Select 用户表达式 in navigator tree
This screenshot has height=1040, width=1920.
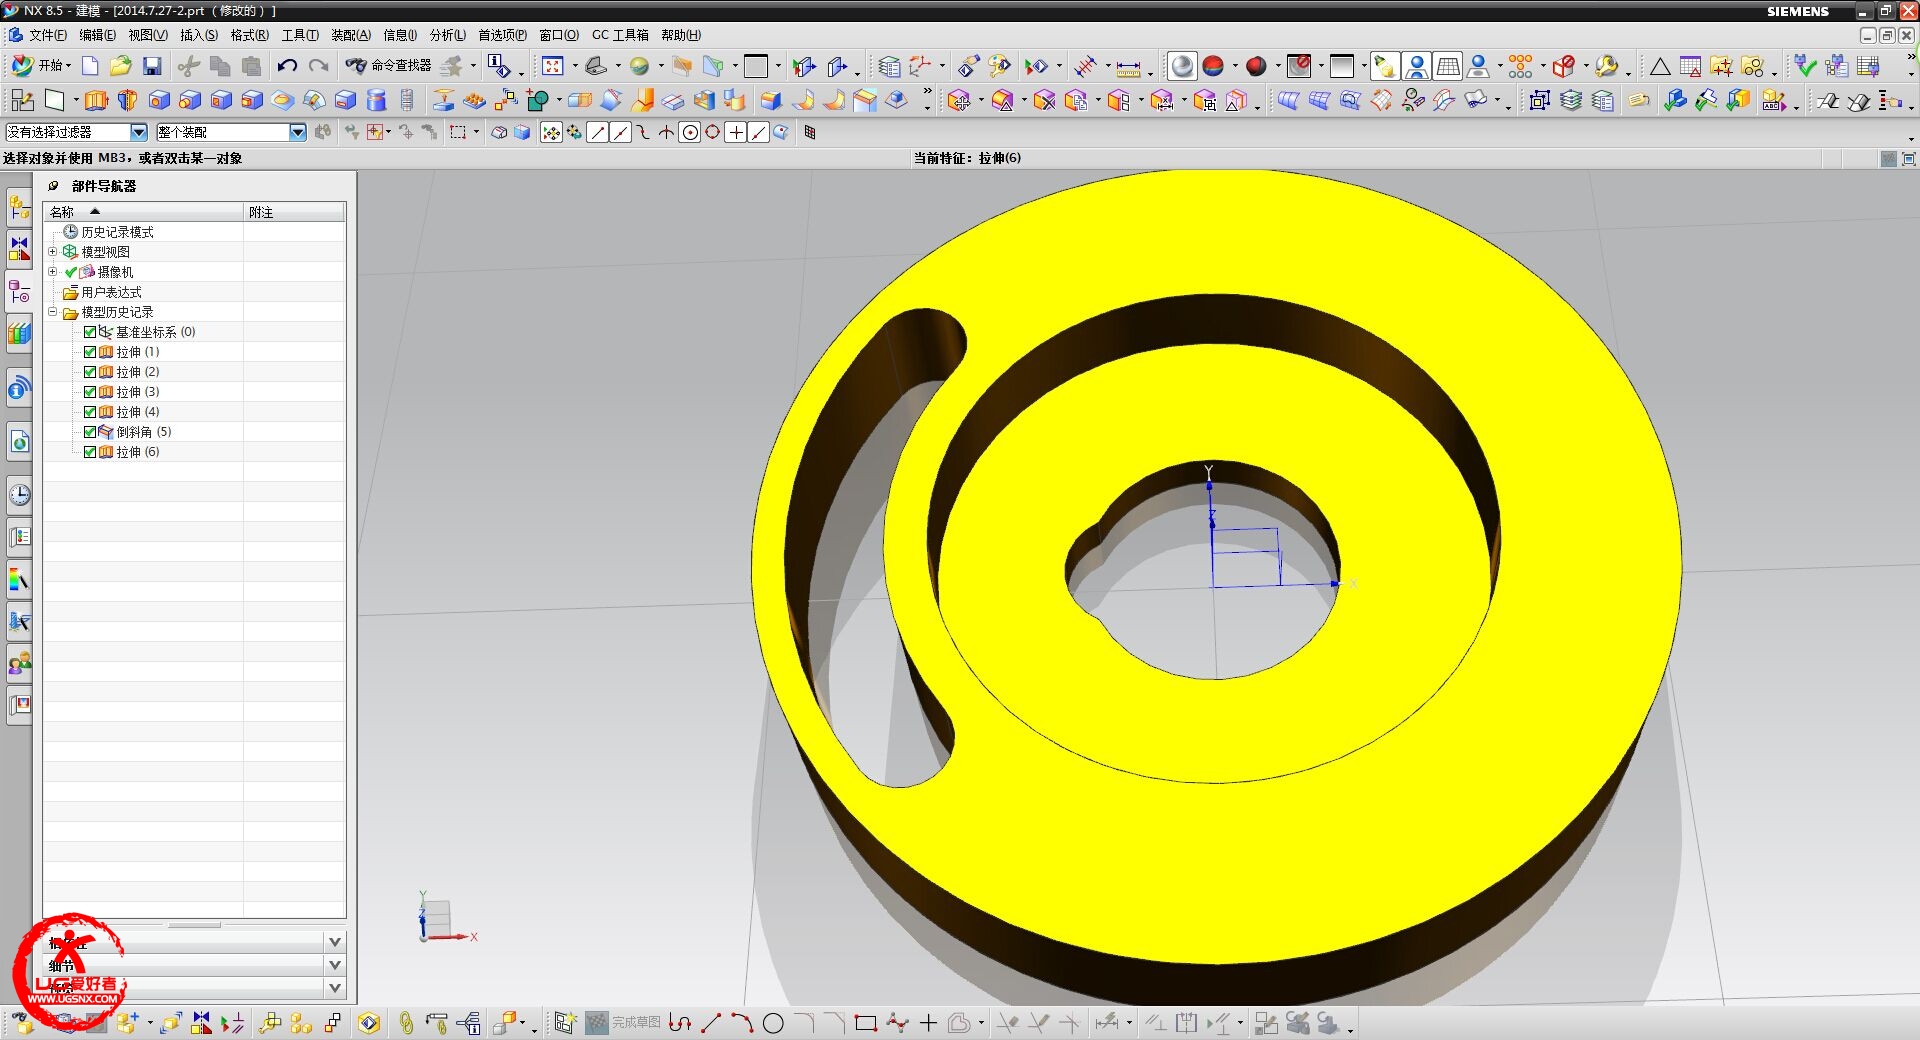[x=111, y=292]
